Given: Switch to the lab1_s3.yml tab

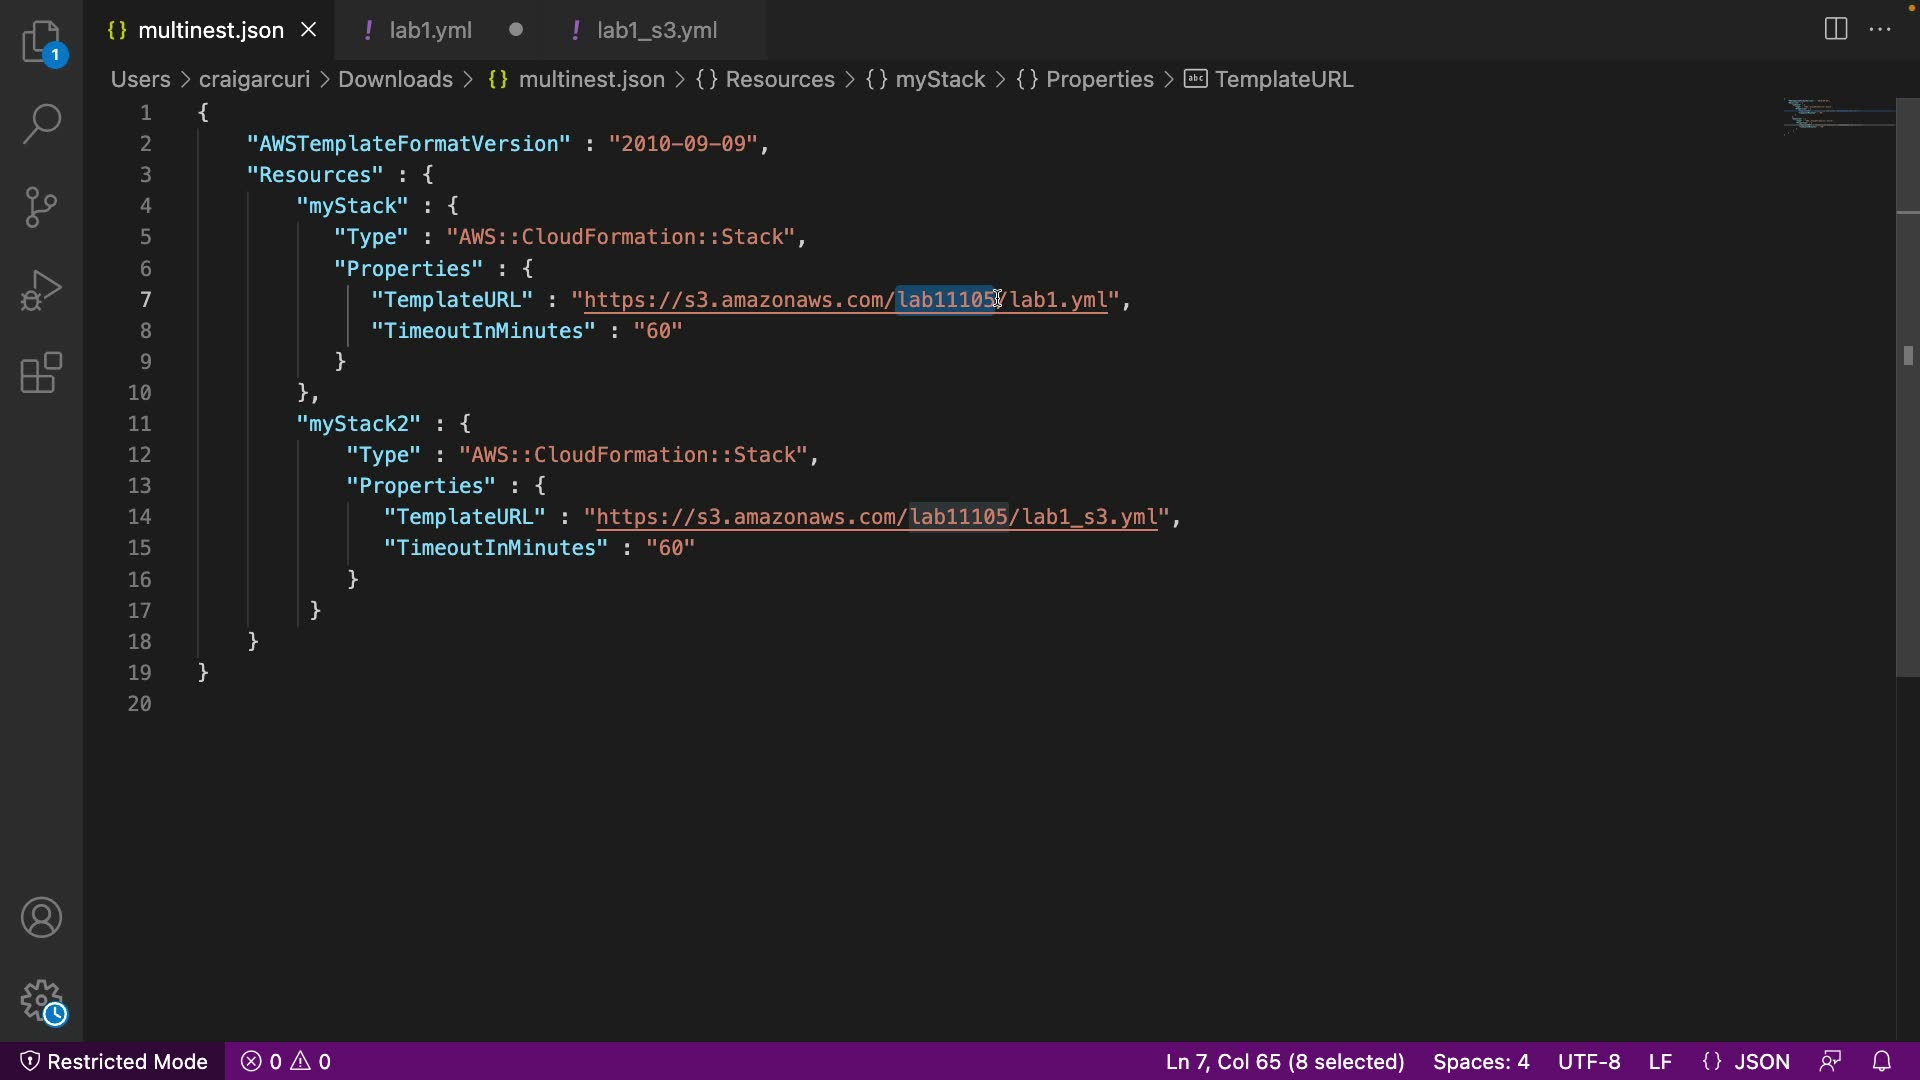Looking at the screenshot, I should (x=657, y=30).
